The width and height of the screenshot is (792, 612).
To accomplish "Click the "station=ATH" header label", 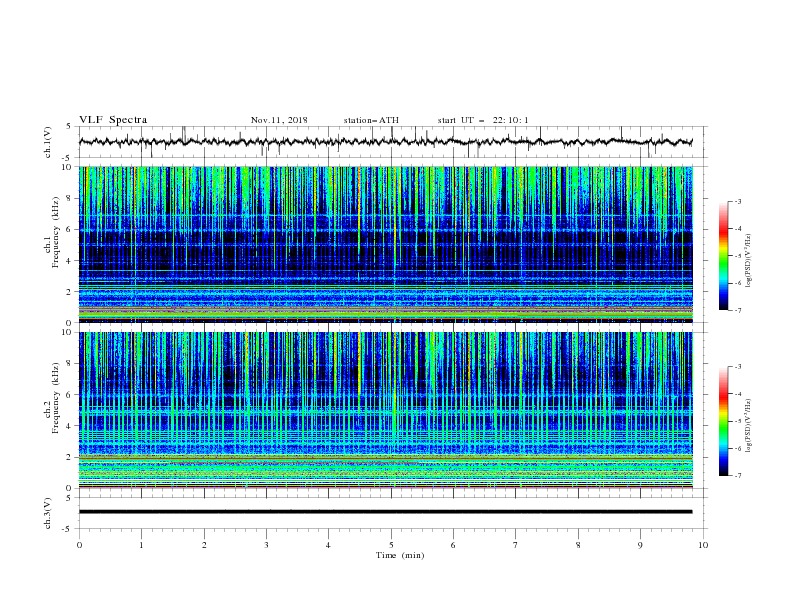I will tap(371, 120).
